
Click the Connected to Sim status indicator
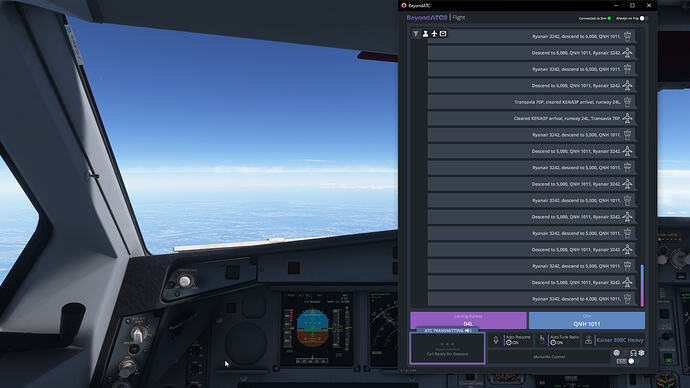coord(595,18)
